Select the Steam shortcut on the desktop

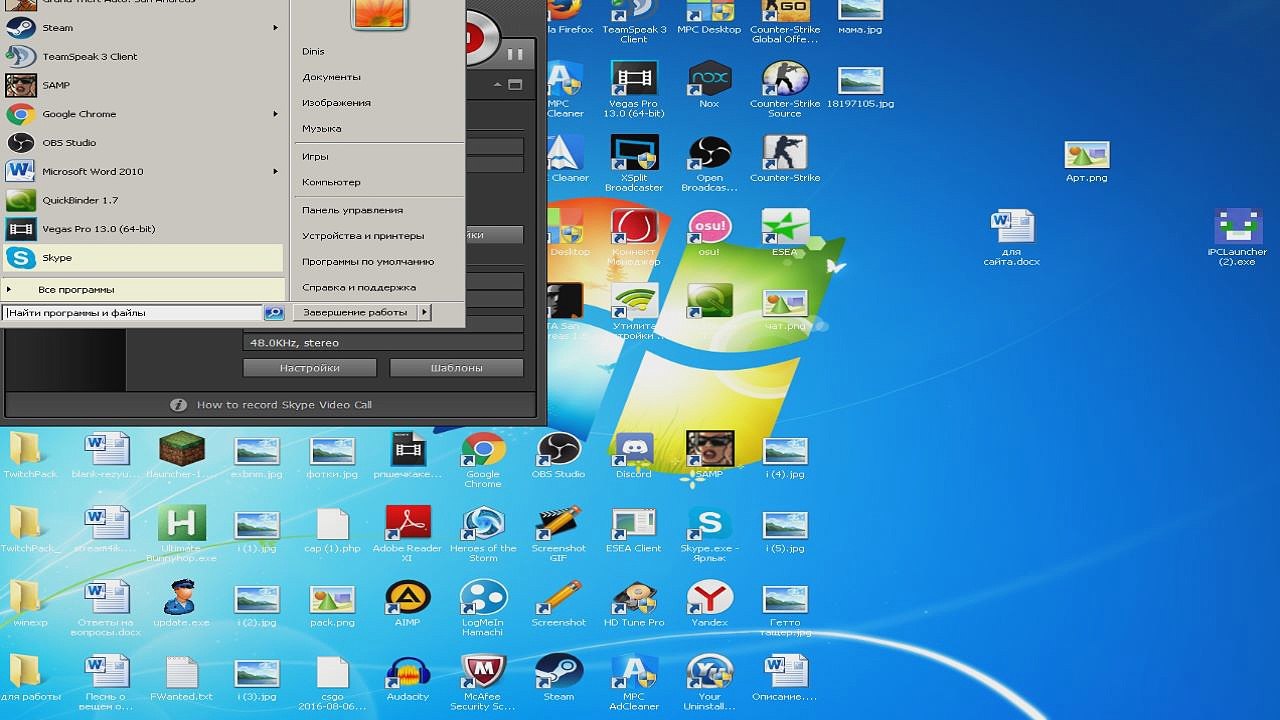tap(558, 678)
